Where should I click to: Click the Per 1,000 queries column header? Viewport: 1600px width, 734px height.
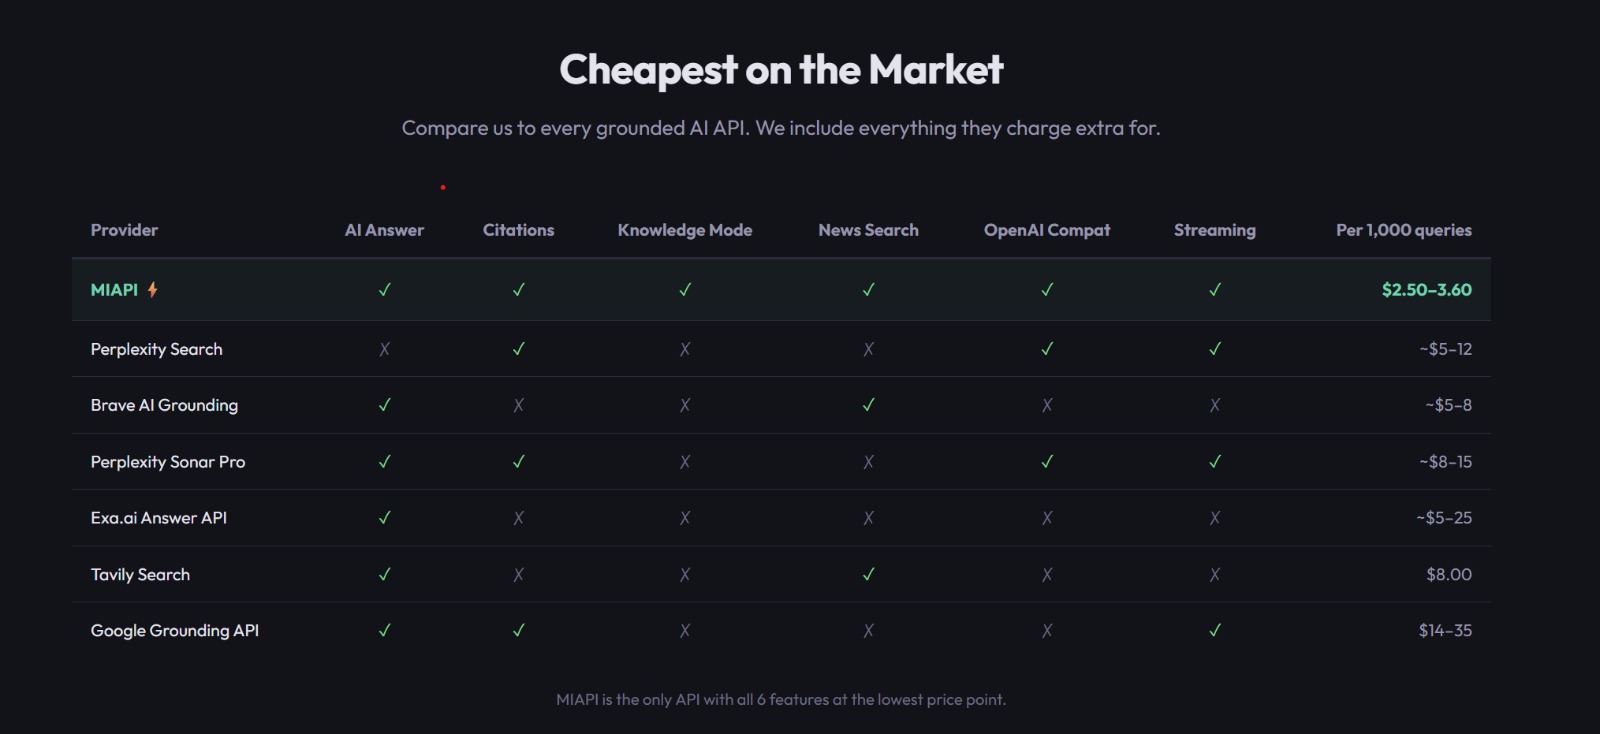point(1403,230)
